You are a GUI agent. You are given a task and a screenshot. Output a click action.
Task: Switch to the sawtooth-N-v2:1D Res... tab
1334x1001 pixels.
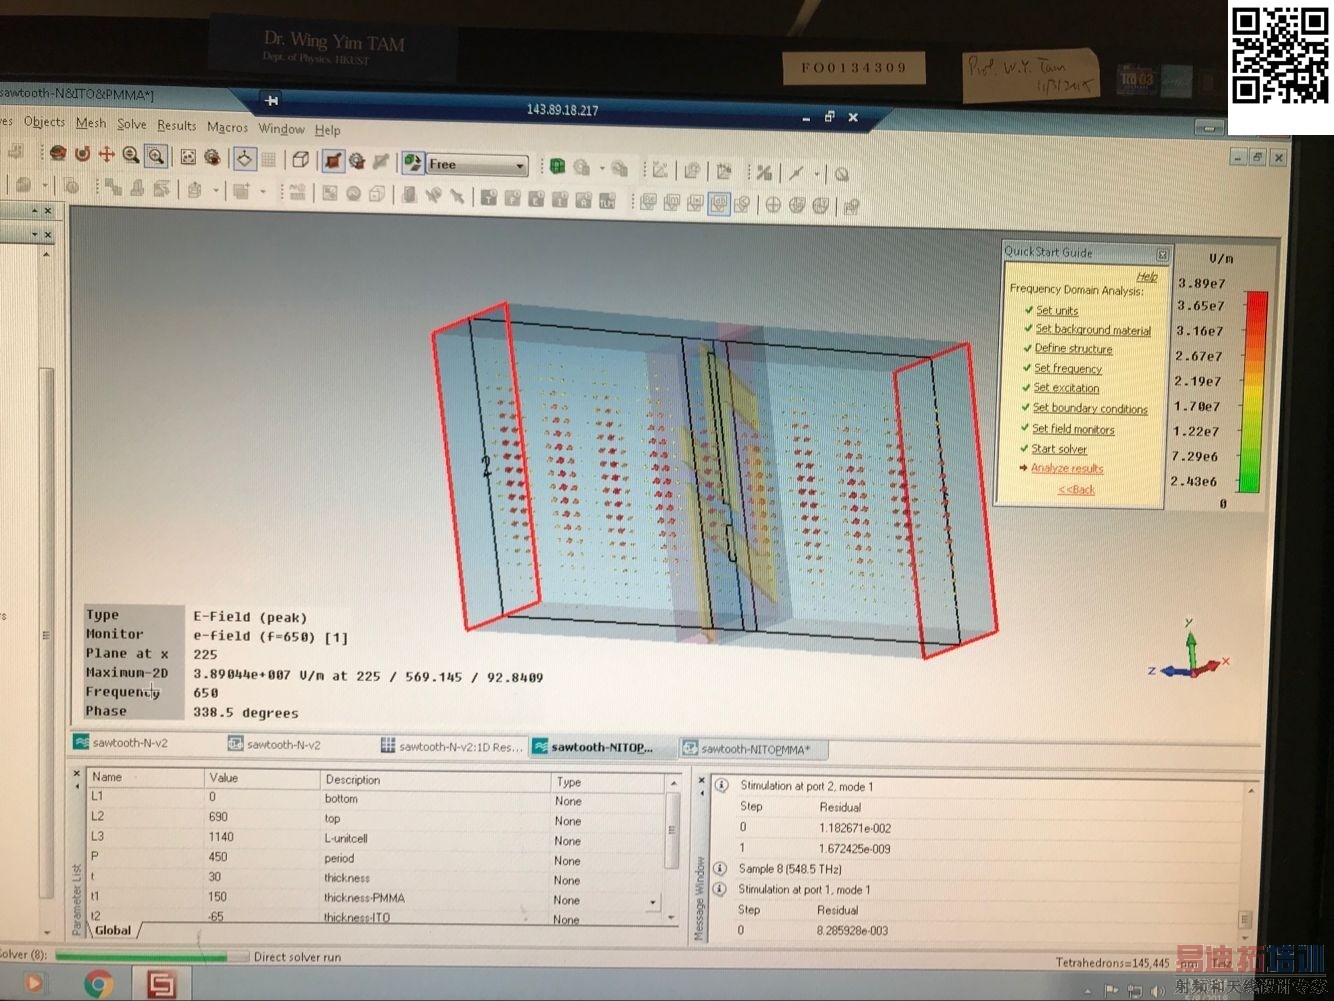(451, 746)
